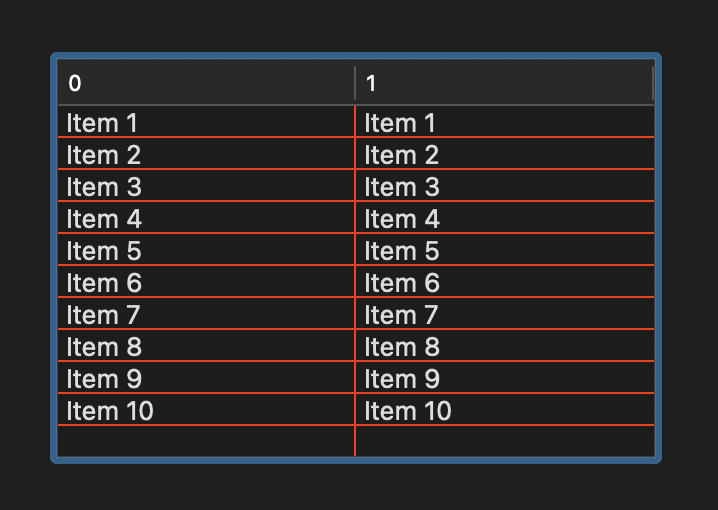Click the column header labeled 1
The width and height of the screenshot is (718, 510).
click(504, 84)
